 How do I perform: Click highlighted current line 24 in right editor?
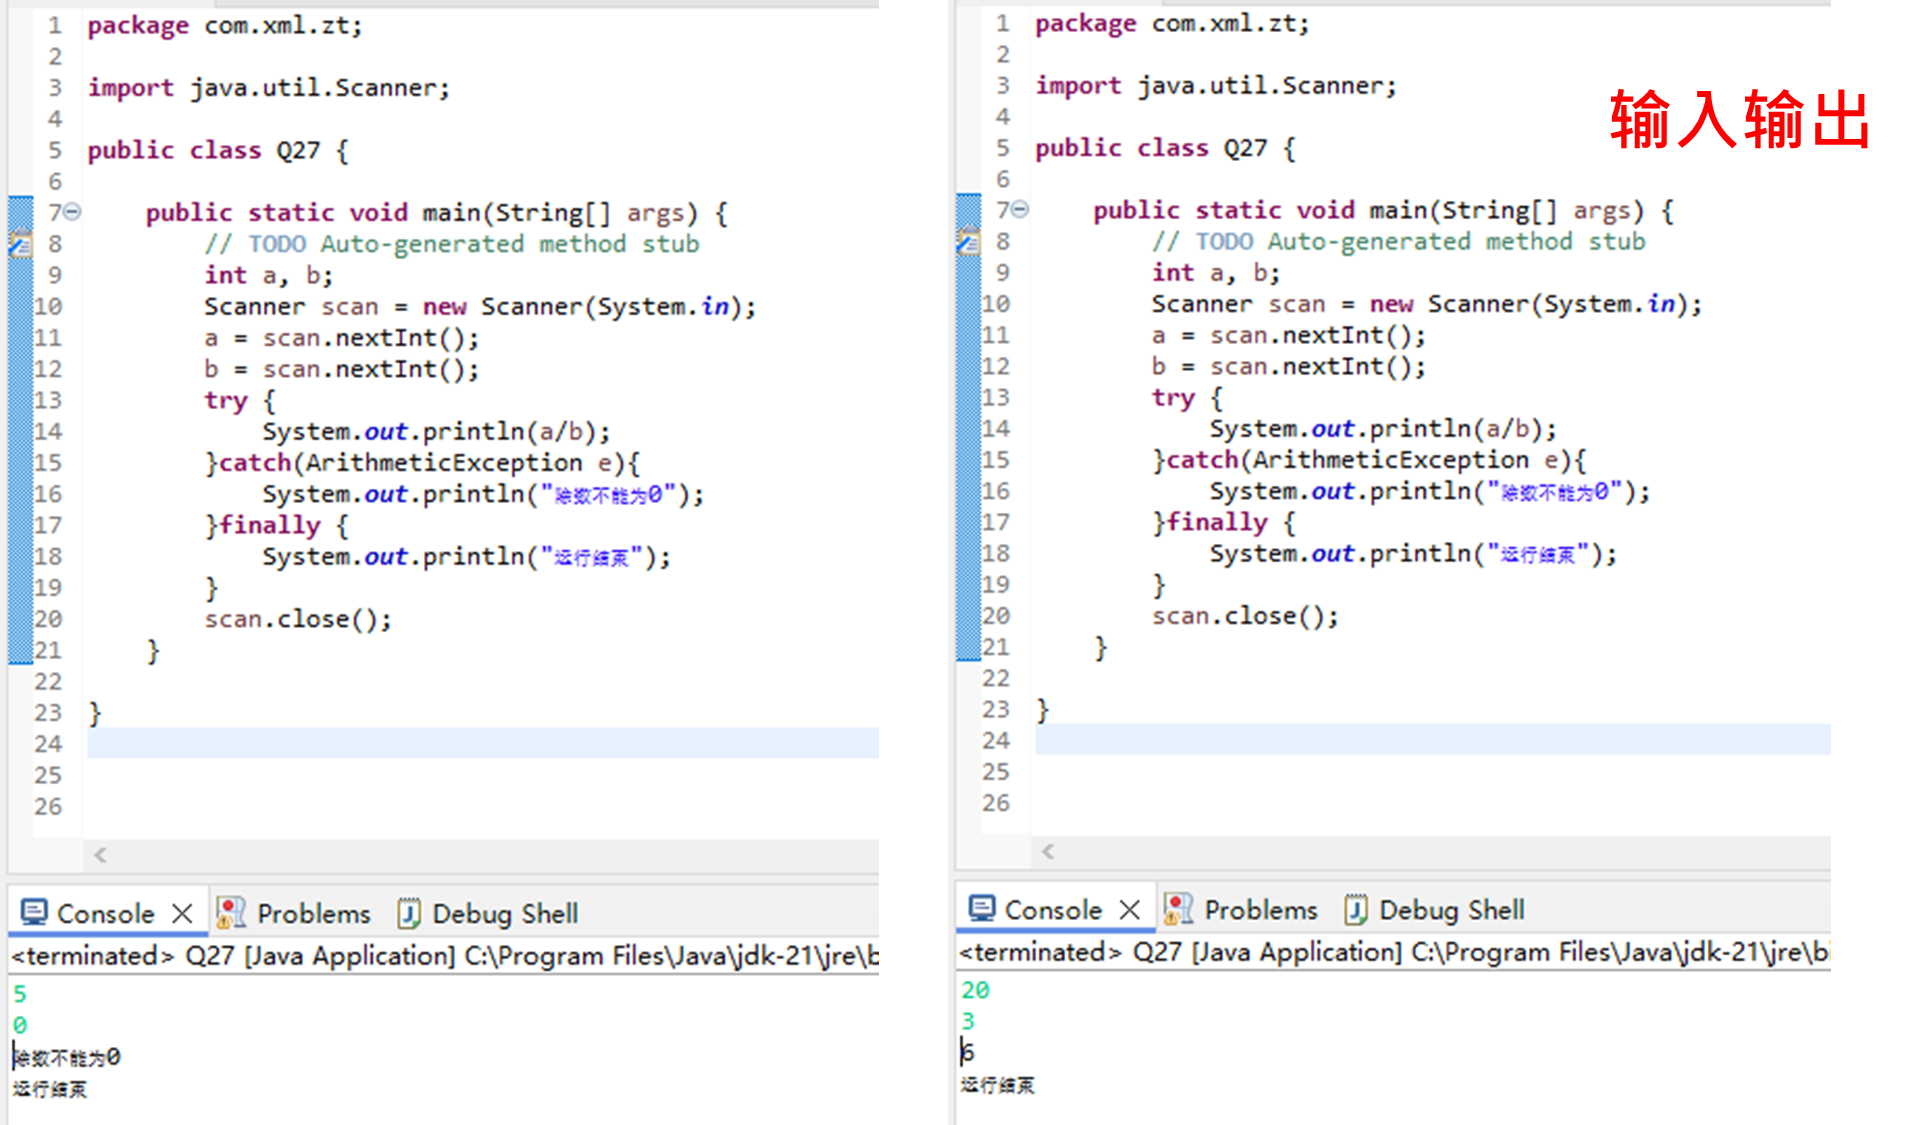point(1433,740)
